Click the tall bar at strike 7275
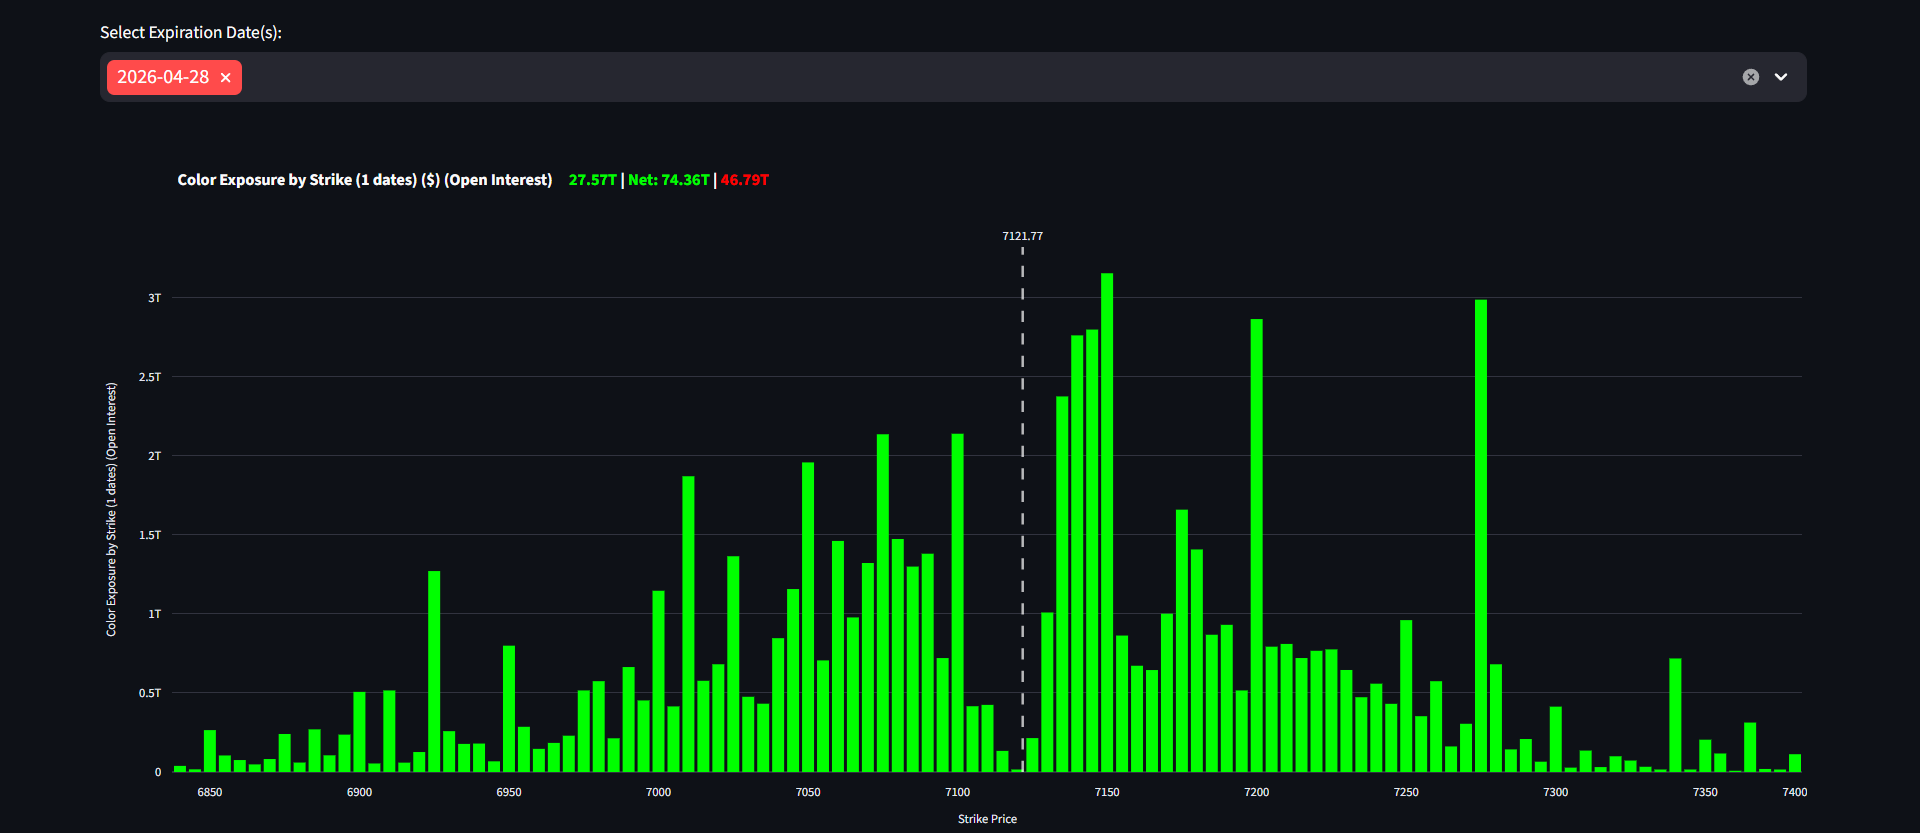1920x833 pixels. coord(1481,535)
